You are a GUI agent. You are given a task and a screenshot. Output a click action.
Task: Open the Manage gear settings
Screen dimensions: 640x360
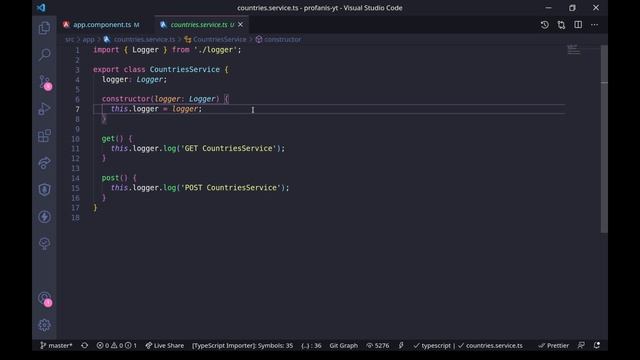click(x=44, y=325)
